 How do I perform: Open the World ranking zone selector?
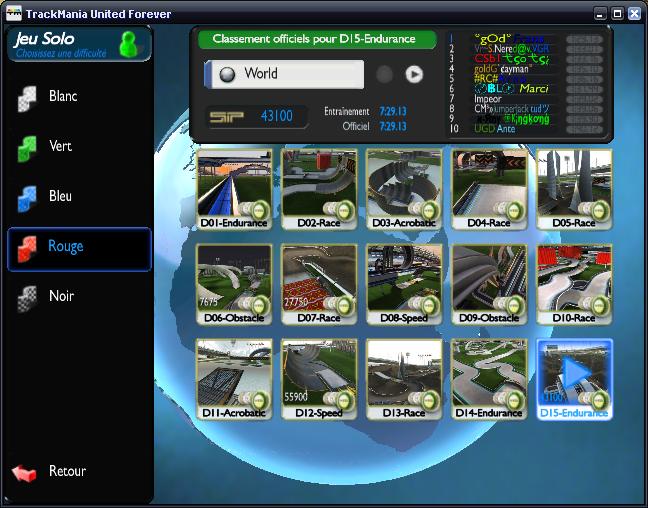click(x=284, y=74)
